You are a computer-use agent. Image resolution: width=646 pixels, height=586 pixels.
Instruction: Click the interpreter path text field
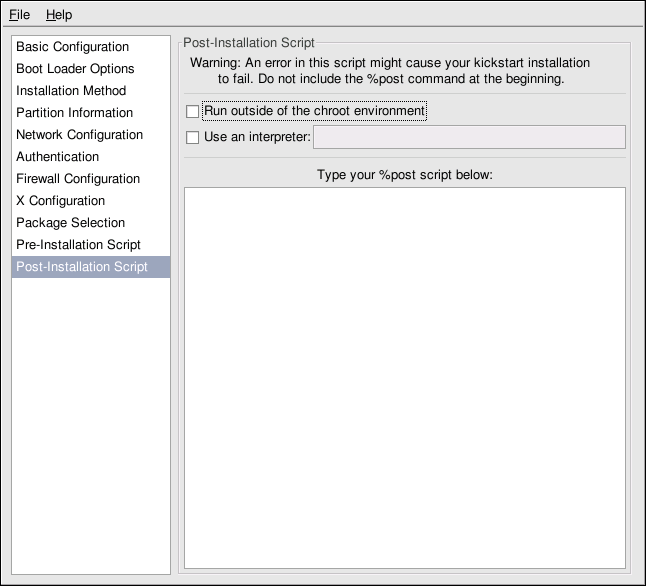(470, 137)
